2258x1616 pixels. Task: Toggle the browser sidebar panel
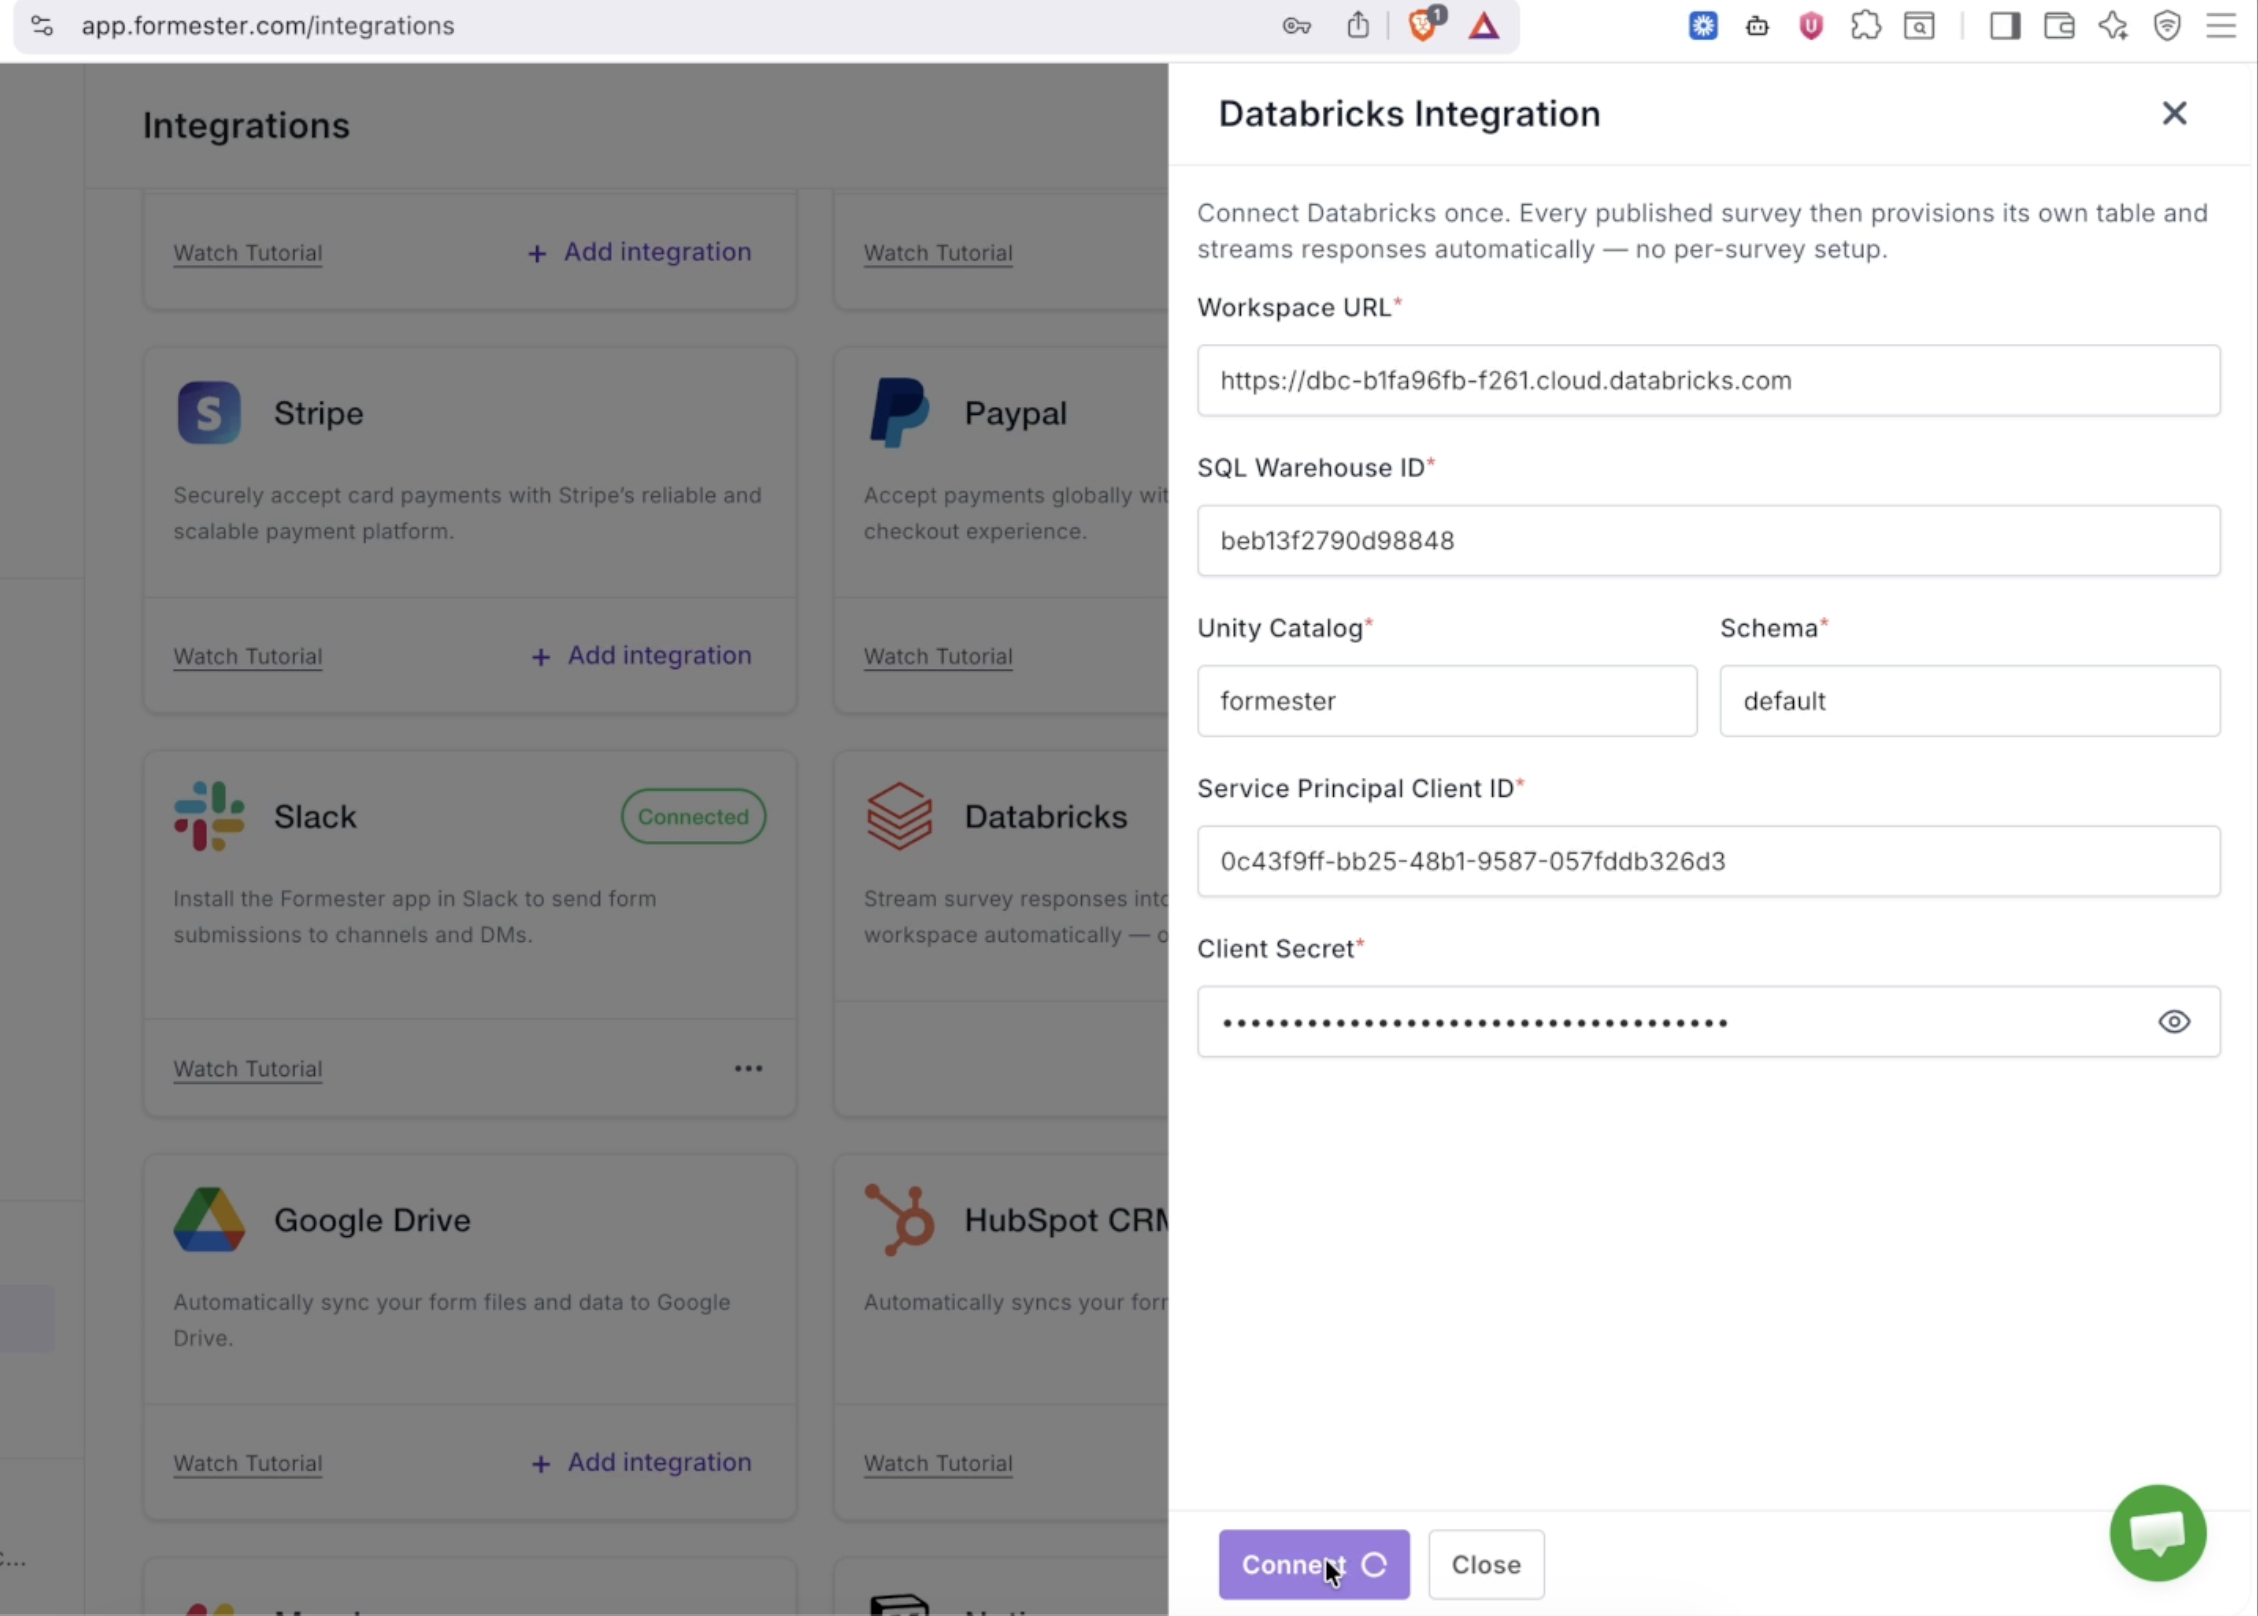[2005, 25]
